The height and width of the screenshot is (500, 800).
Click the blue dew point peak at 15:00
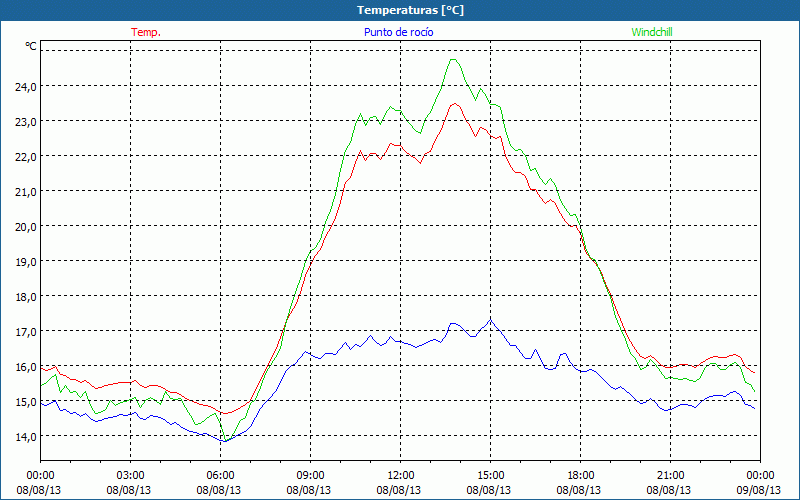click(490, 320)
